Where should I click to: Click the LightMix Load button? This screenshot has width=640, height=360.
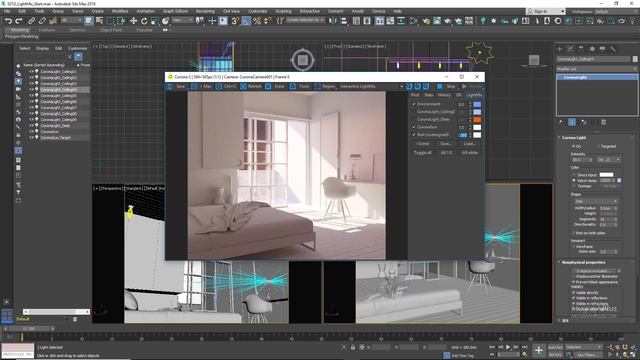[469, 144]
